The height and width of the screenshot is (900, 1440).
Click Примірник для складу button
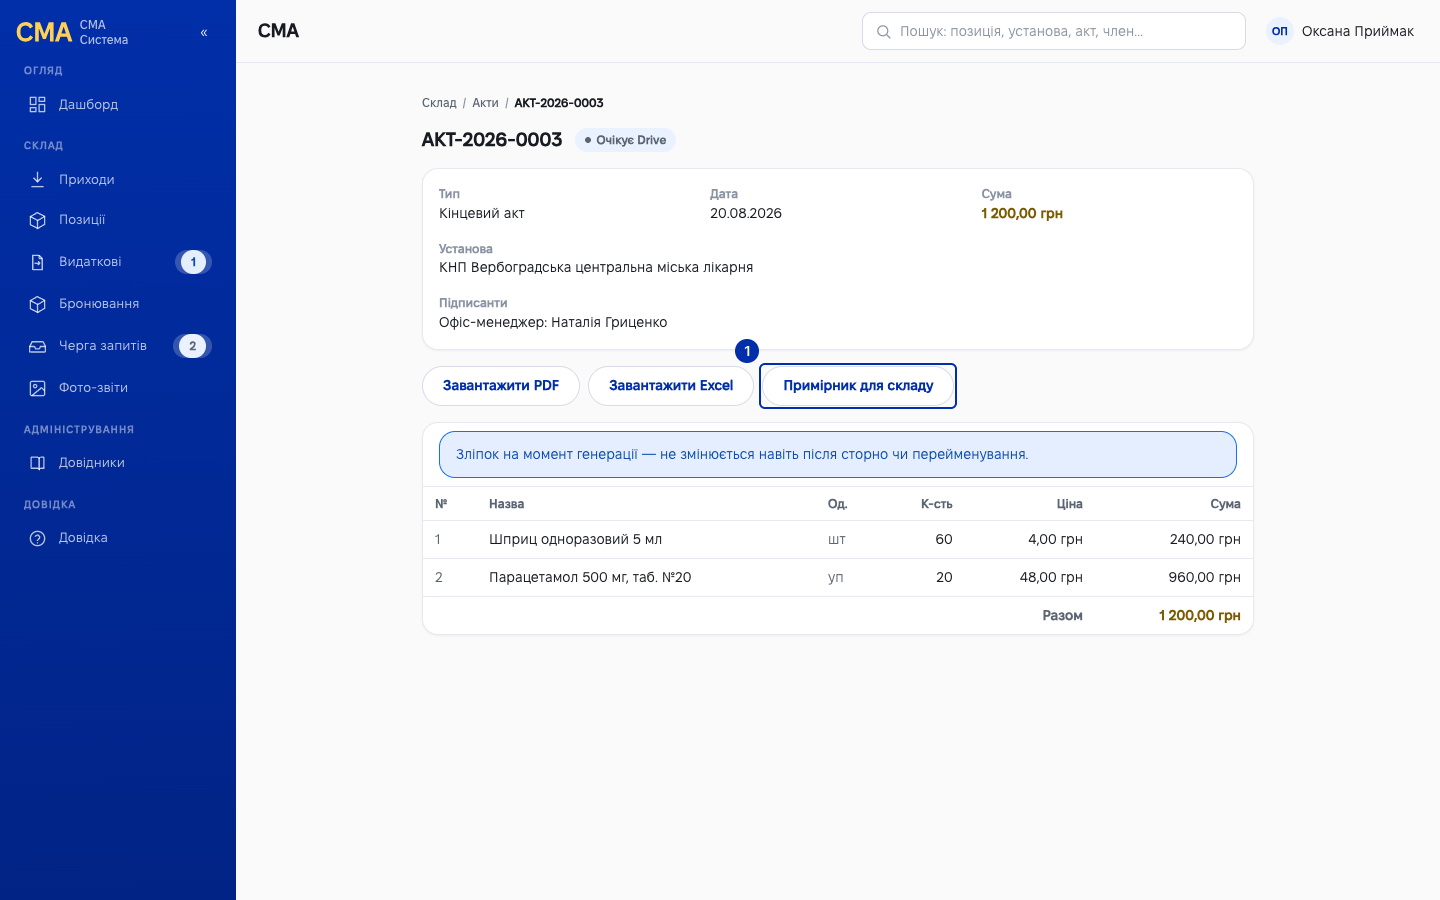pyautogui.click(x=858, y=386)
